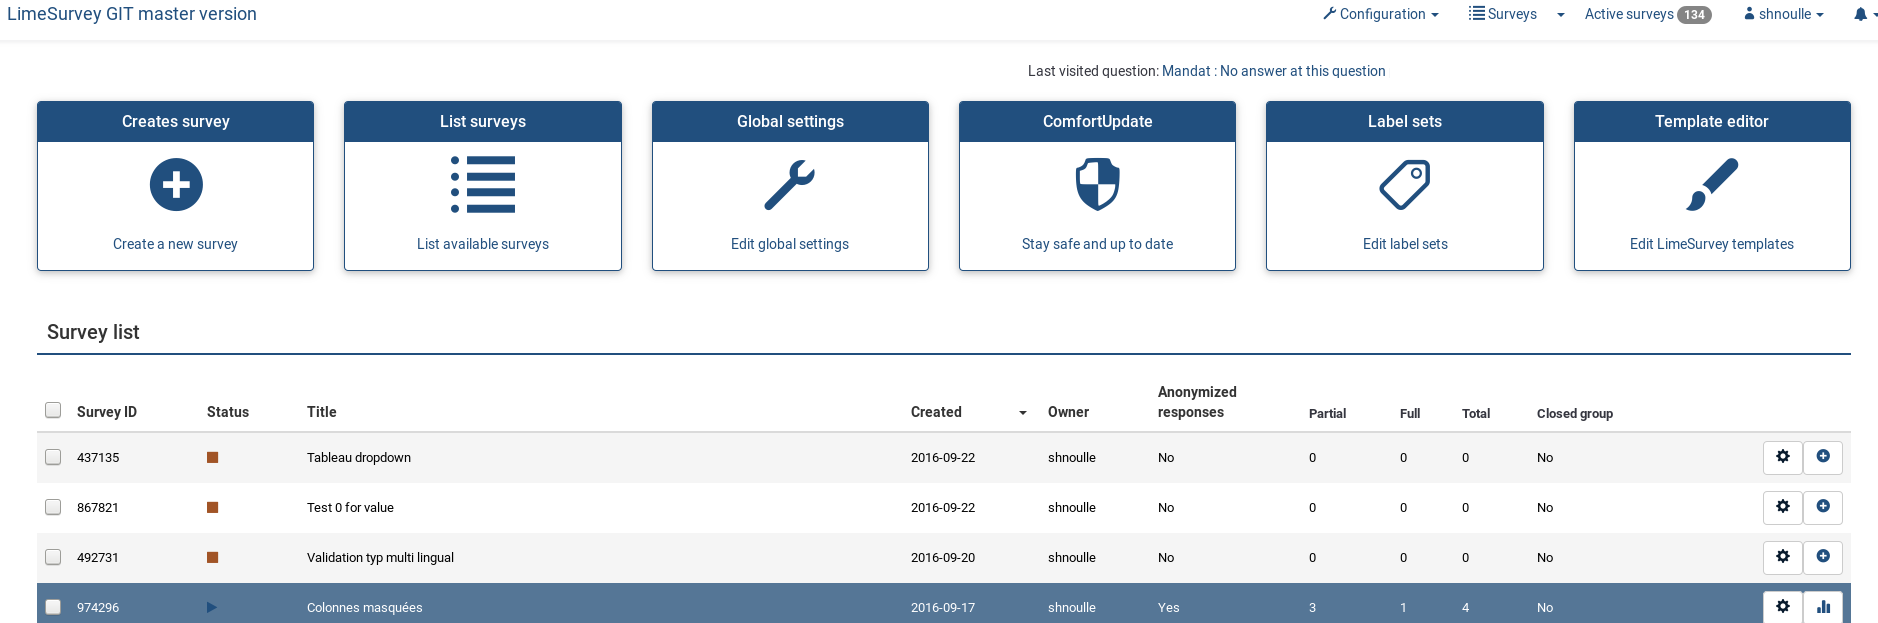
Task: Expand the arrow next to Surveys
Action: (1561, 15)
